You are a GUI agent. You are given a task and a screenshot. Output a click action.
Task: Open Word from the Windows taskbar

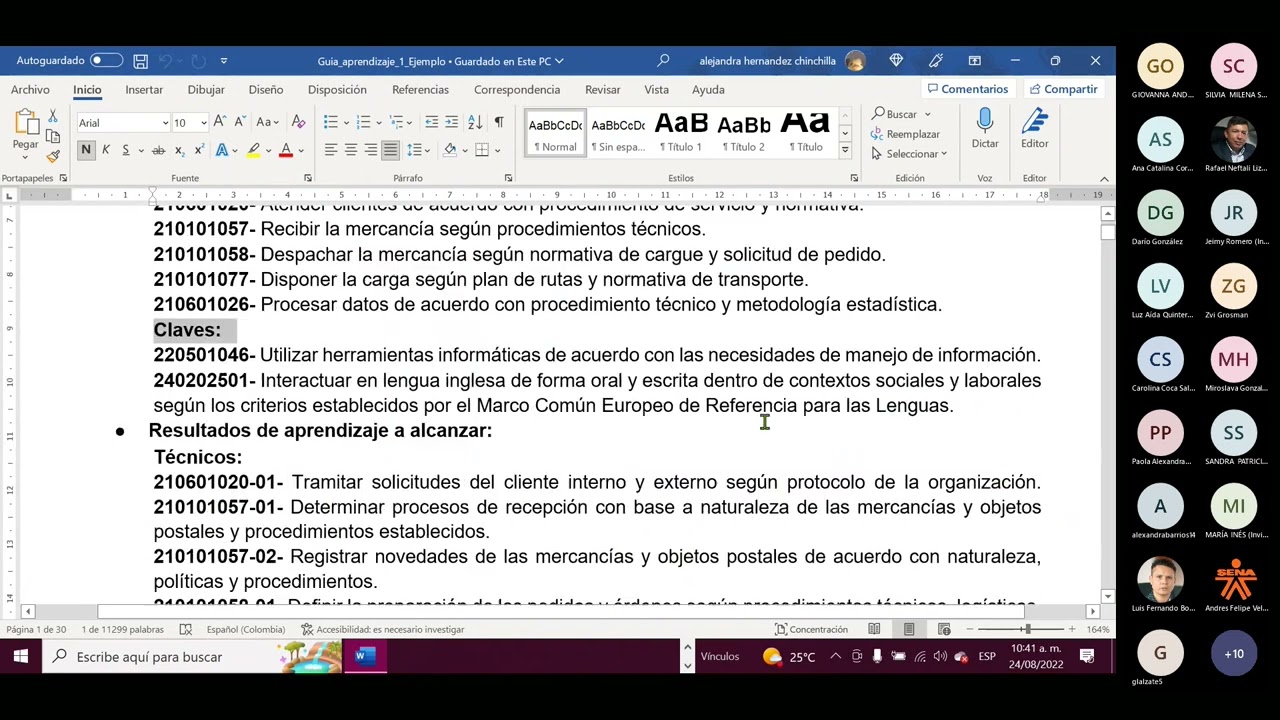coord(365,657)
